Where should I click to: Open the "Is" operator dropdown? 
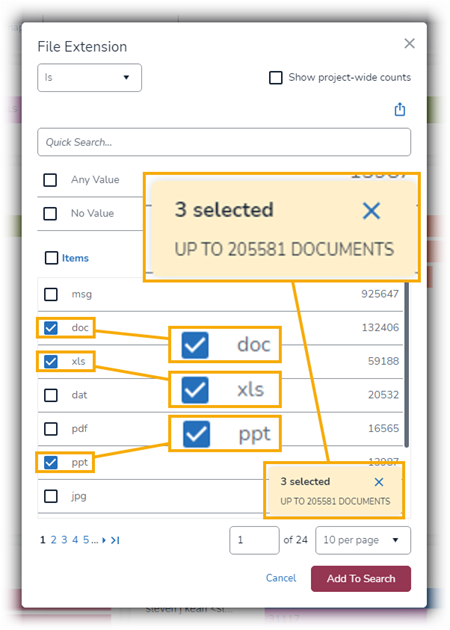pos(89,78)
